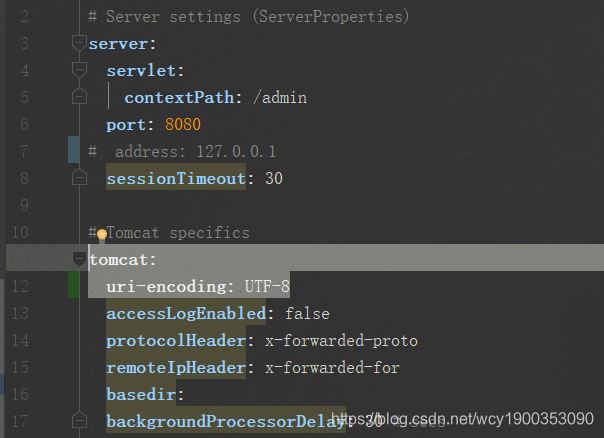604x438 pixels.
Task: Collapse the server block fold marker
Action: tap(79, 44)
